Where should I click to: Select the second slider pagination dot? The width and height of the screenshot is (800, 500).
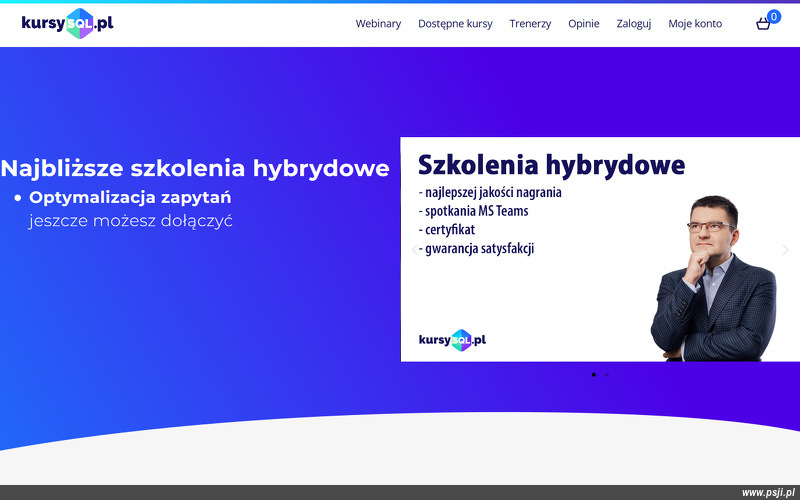607,374
